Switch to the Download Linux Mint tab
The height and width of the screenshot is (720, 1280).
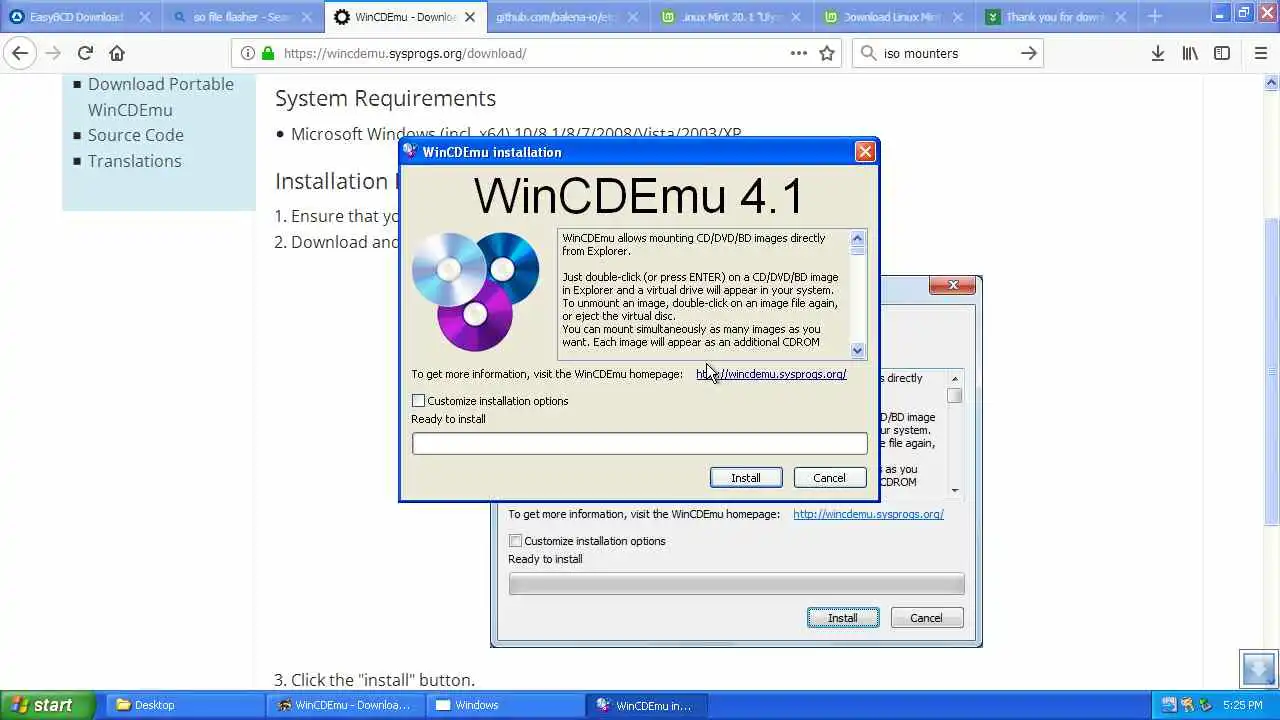tap(894, 17)
